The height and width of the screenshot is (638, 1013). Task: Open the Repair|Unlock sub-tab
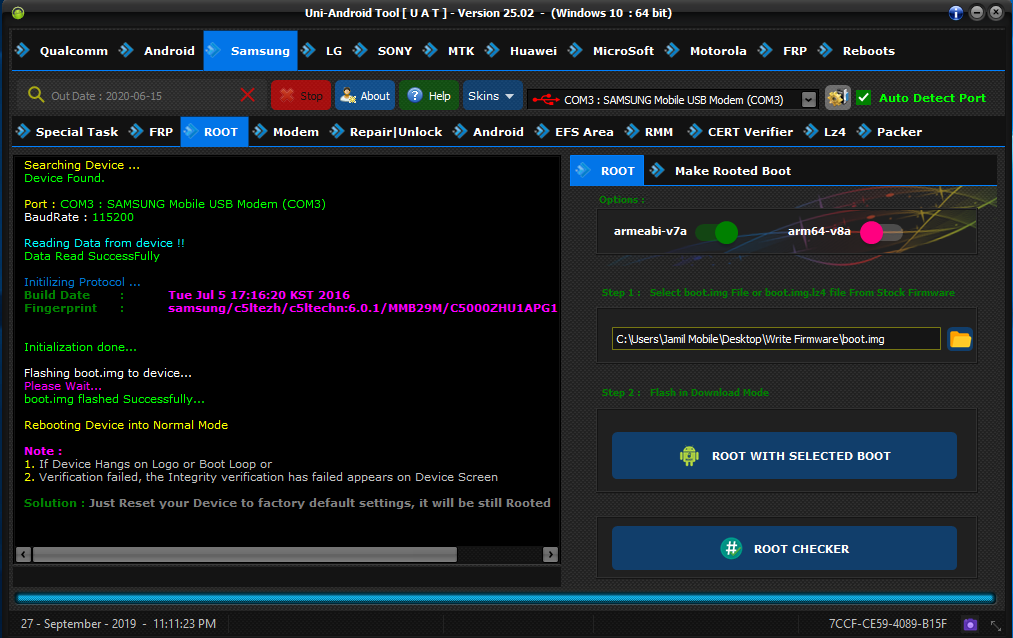click(386, 132)
